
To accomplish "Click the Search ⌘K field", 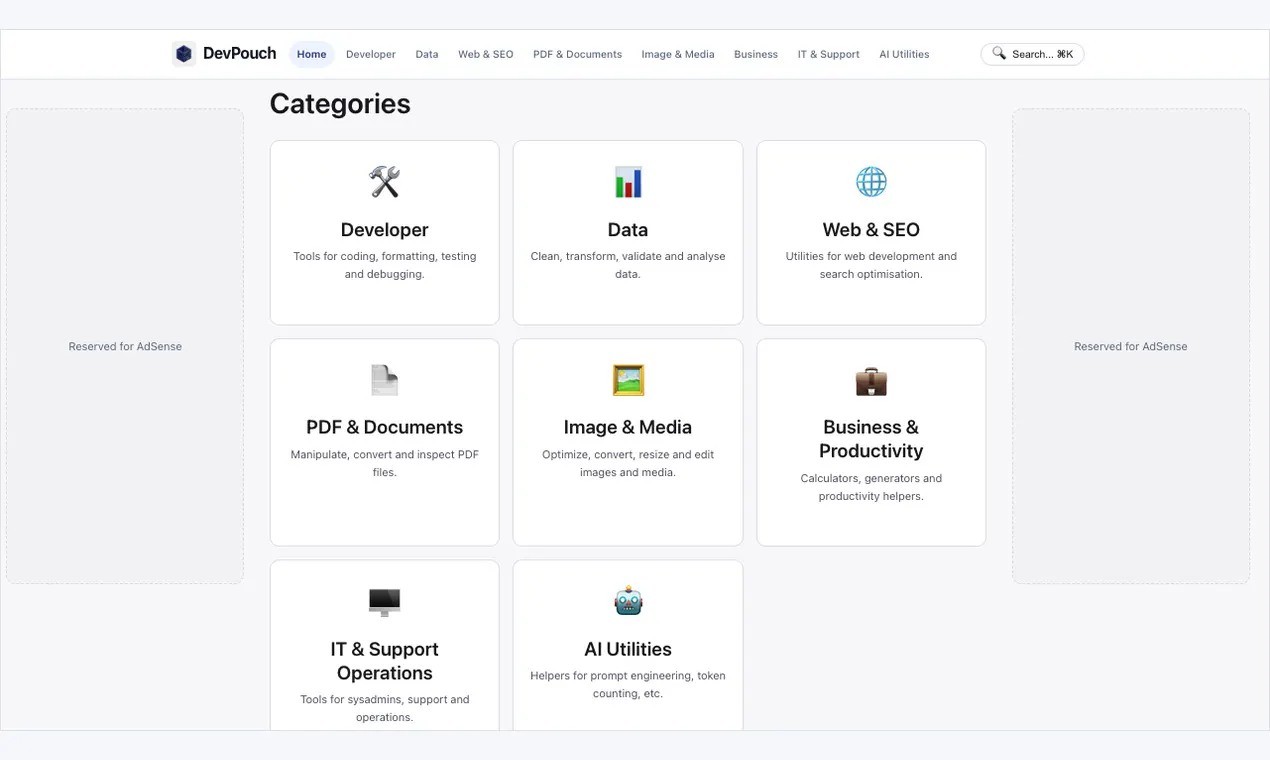I will coord(1032,54).
